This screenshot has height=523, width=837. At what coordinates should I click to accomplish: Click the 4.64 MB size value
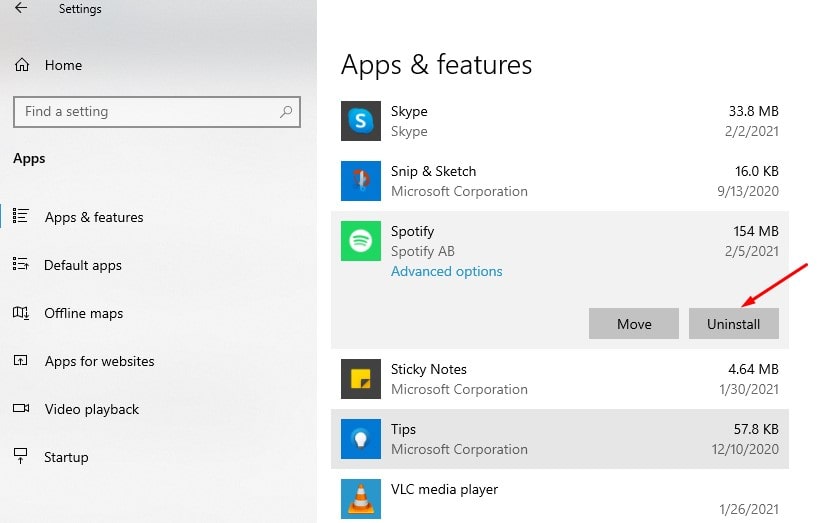753,369
